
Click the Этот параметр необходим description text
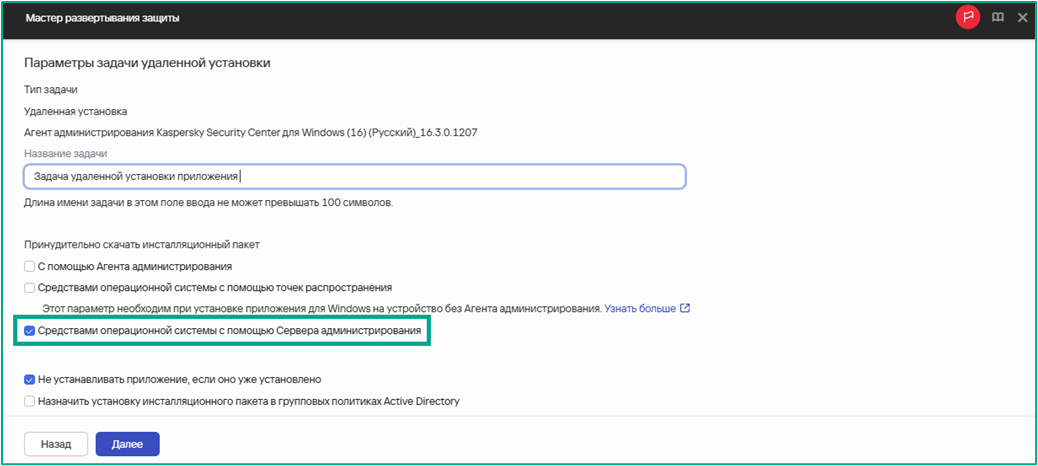pyautogui.click(x=321, y=308)
